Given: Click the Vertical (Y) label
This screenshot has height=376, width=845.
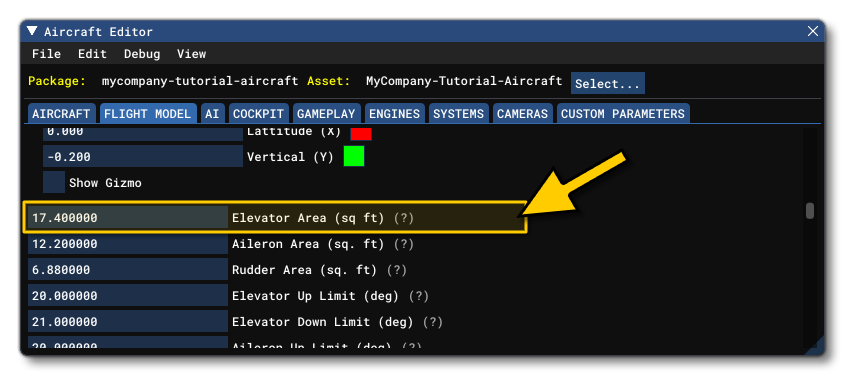Looking at the screenshot, I should point(290,157).
